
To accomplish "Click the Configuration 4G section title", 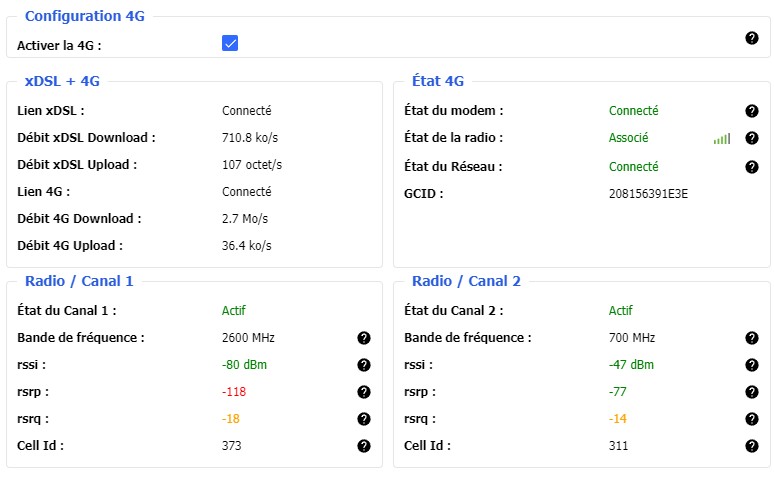I will click(85, 16).
